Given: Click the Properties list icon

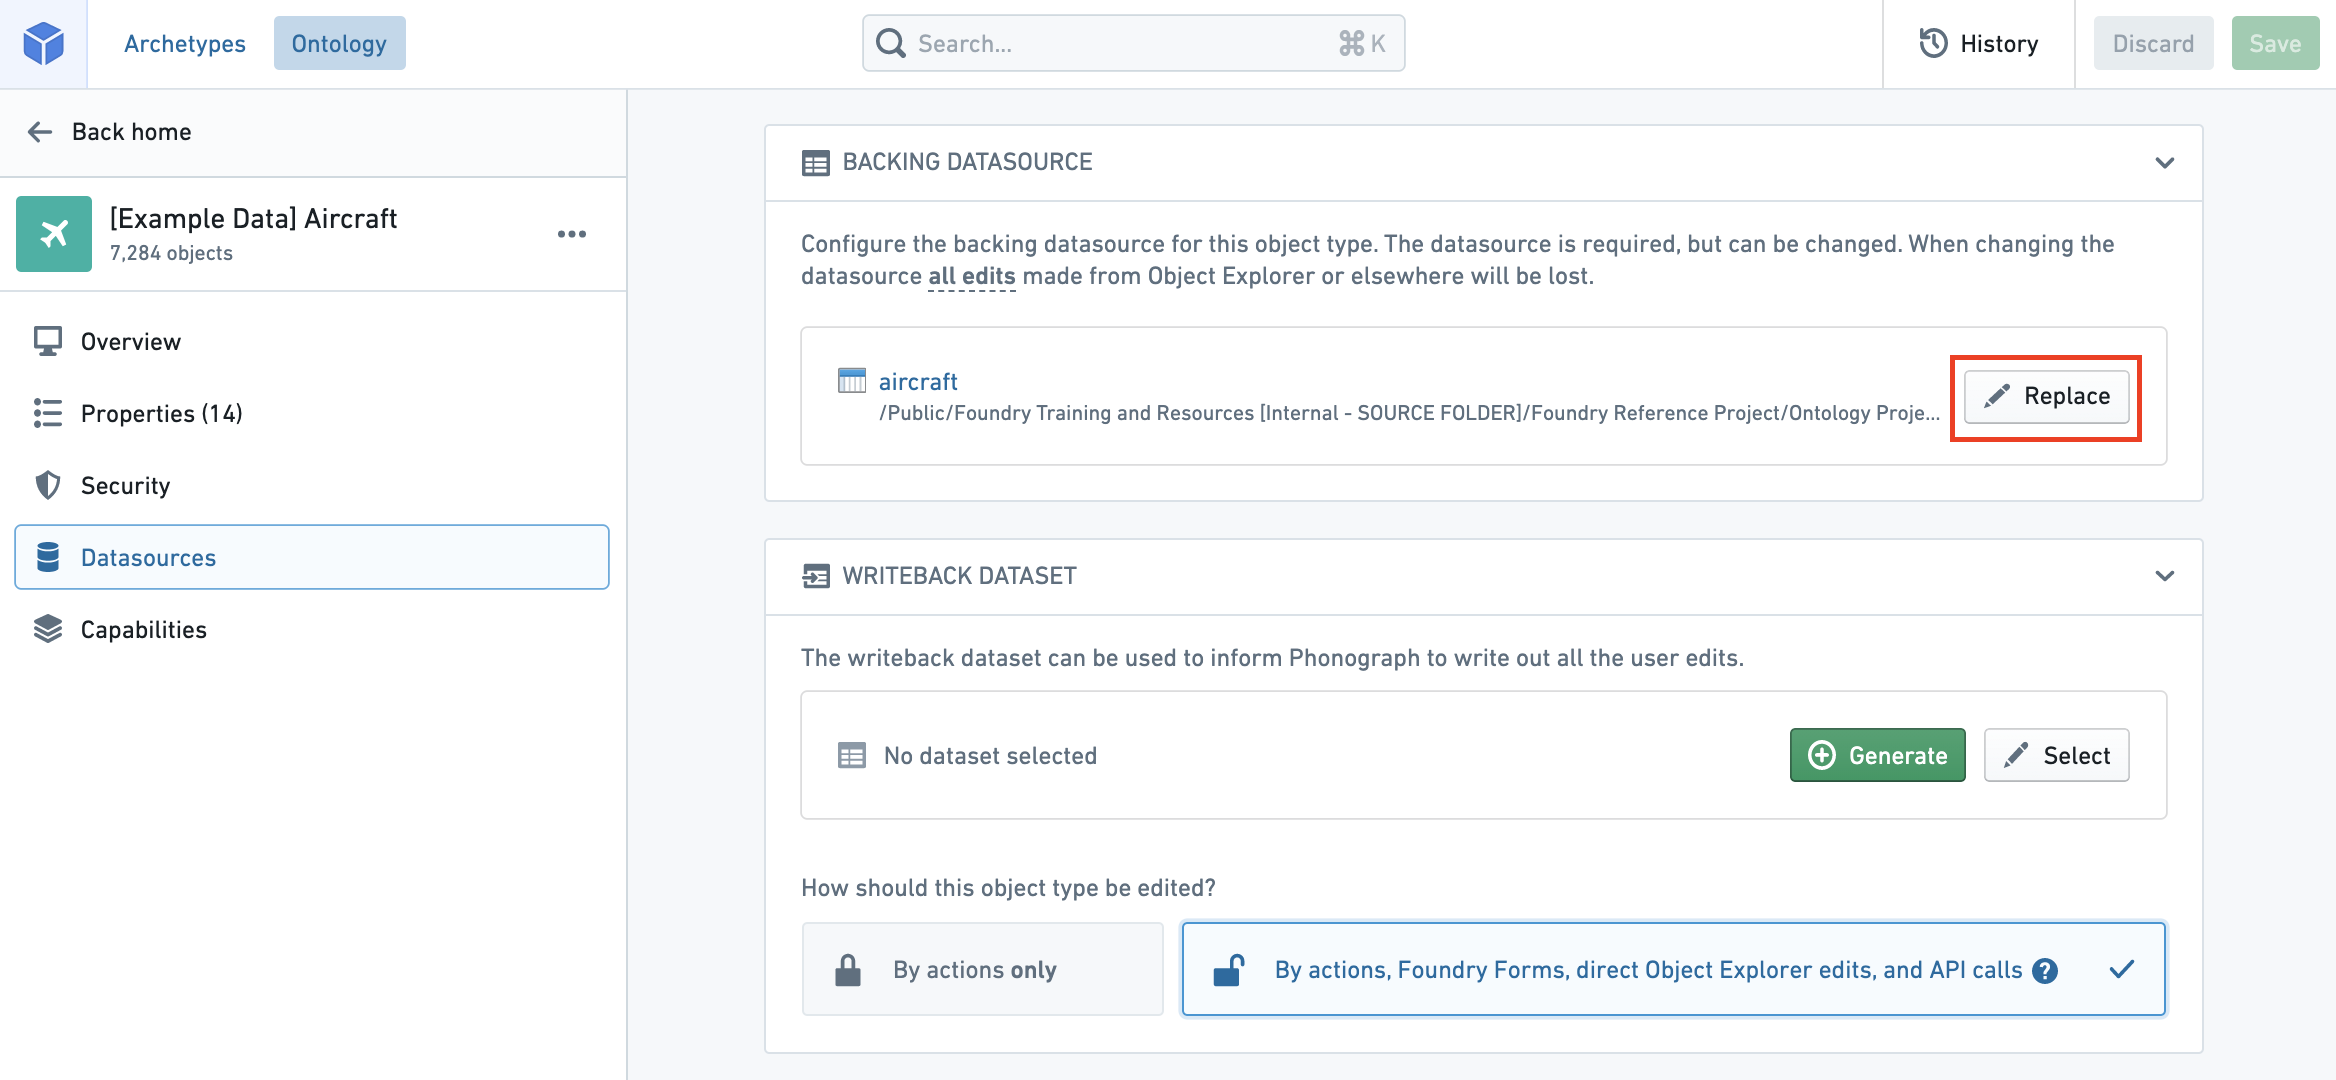Looking at the screenshot, I should point(48,413).
